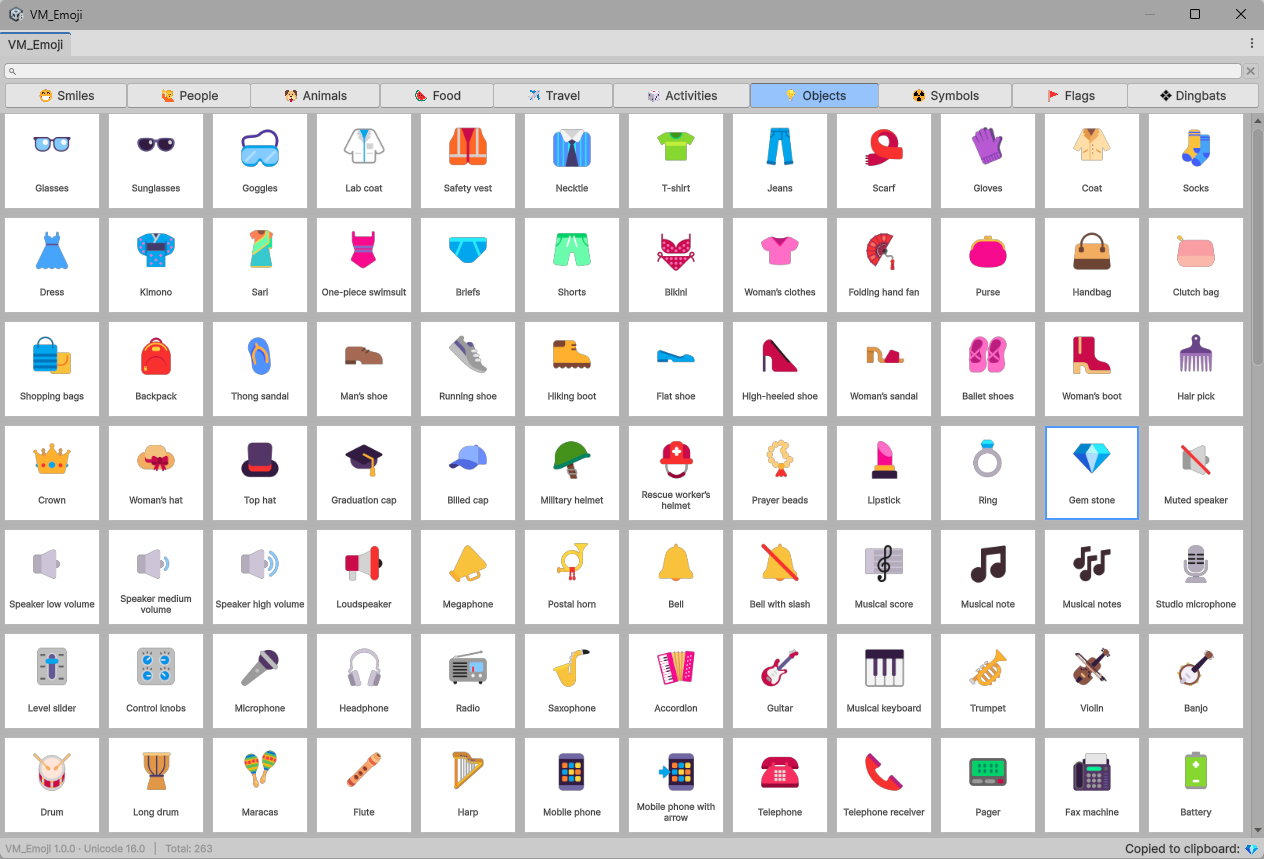1264x859 pixels.
Task: Pick the Battery emoji tile
Action: tap(1196, 785)
